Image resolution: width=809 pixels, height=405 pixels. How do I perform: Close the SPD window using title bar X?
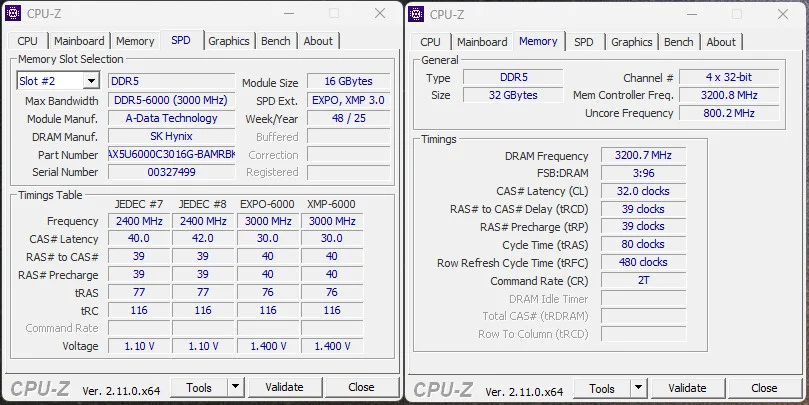click(379, 14)
